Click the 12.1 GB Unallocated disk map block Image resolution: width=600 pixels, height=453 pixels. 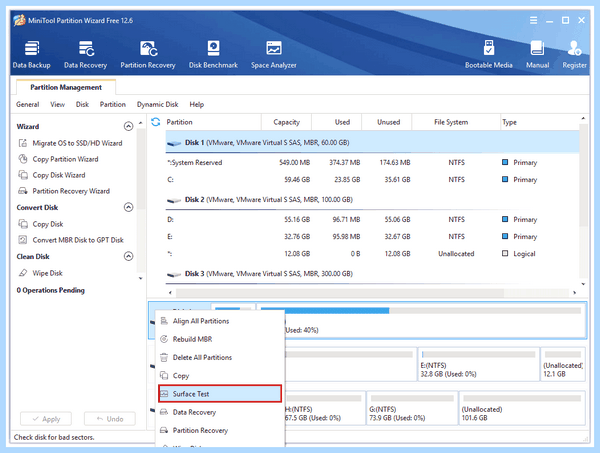[563, 364]
